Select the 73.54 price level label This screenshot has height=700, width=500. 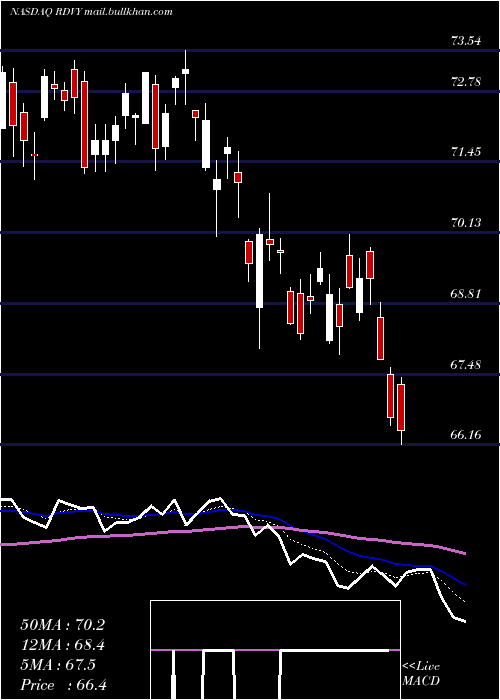tap(466, 41)
